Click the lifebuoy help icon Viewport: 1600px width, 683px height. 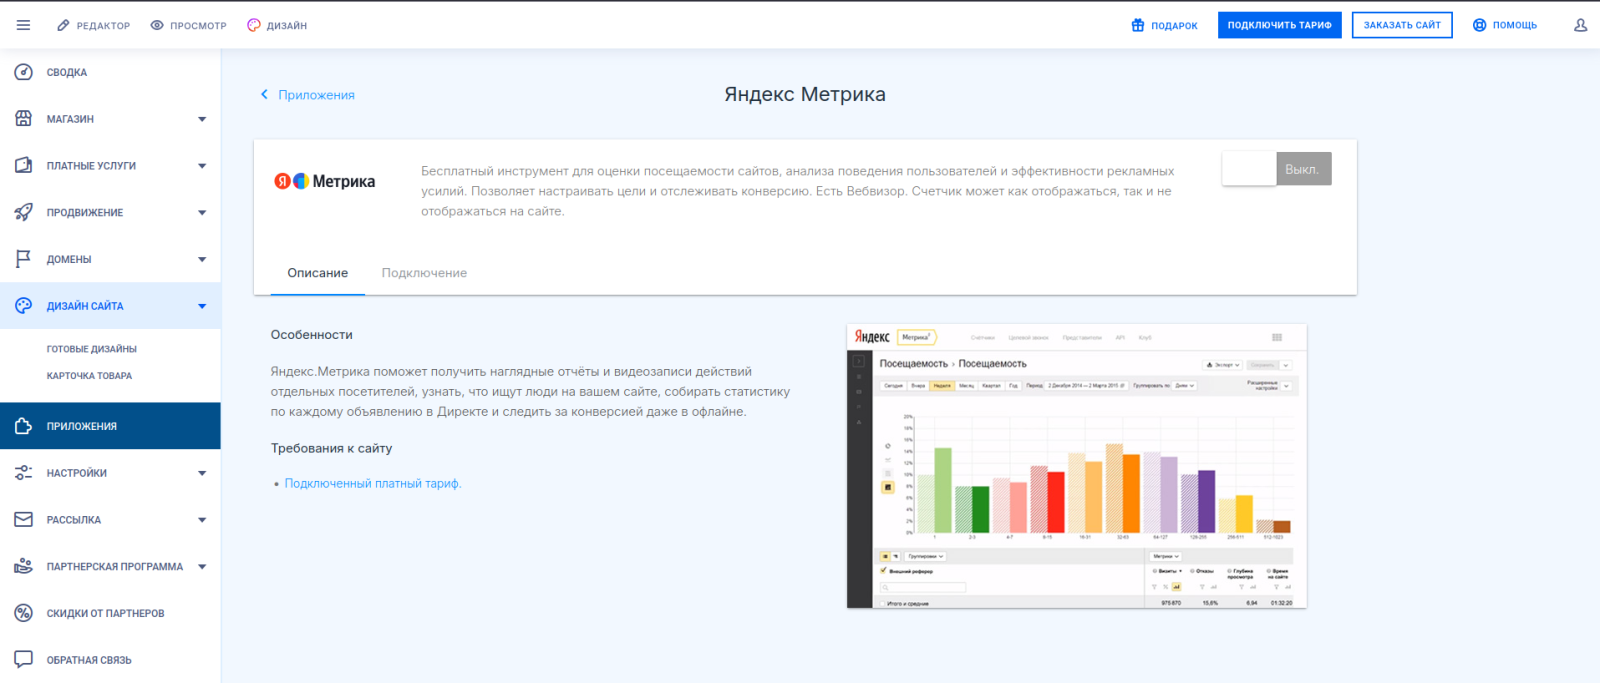[1480, 25]
